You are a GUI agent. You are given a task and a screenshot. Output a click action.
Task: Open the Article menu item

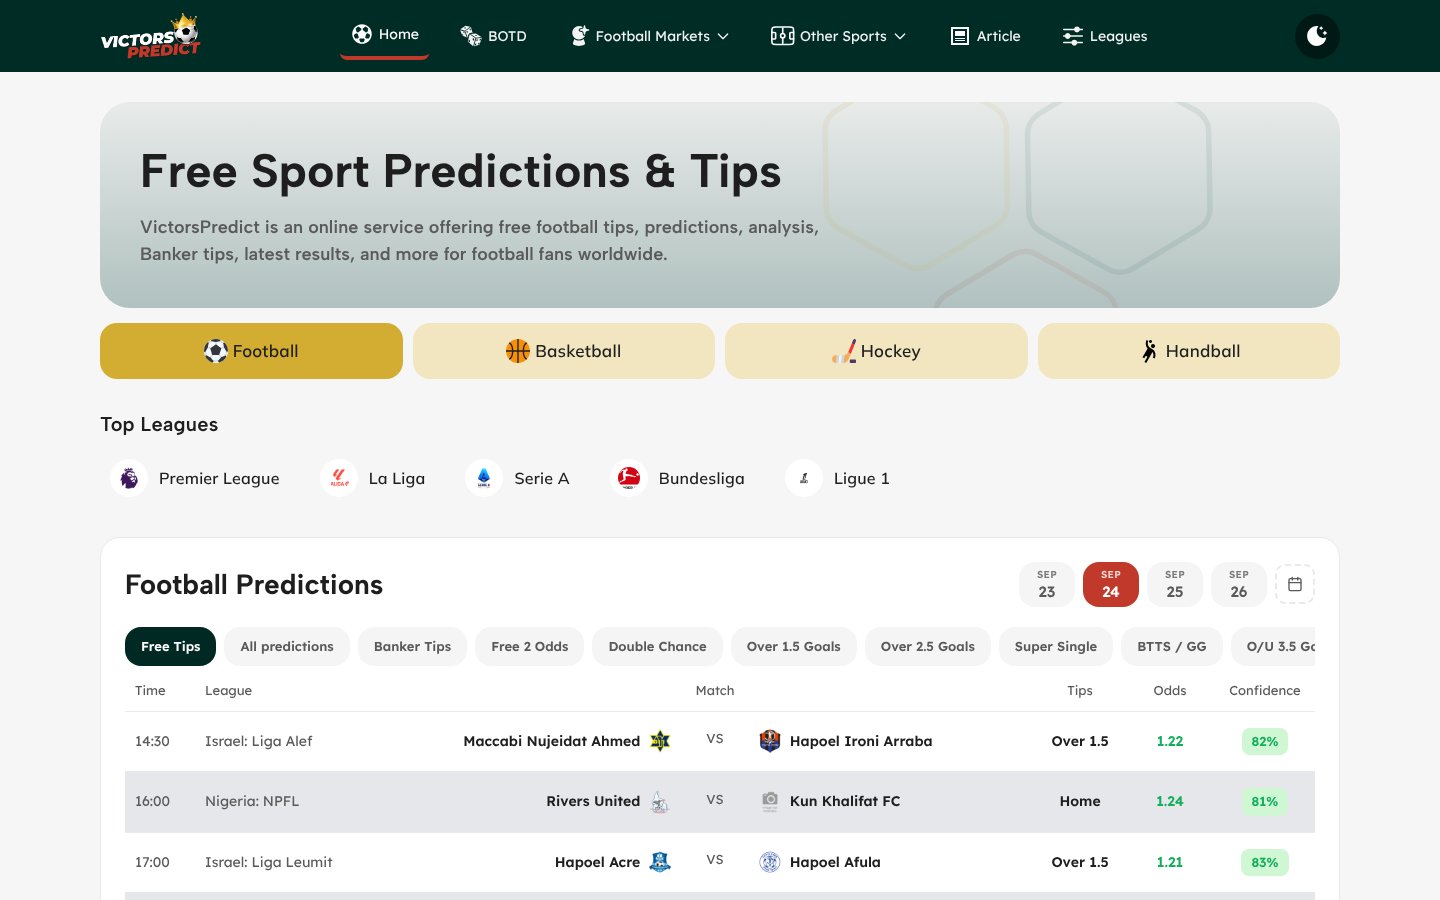click(x=985, y=36)
